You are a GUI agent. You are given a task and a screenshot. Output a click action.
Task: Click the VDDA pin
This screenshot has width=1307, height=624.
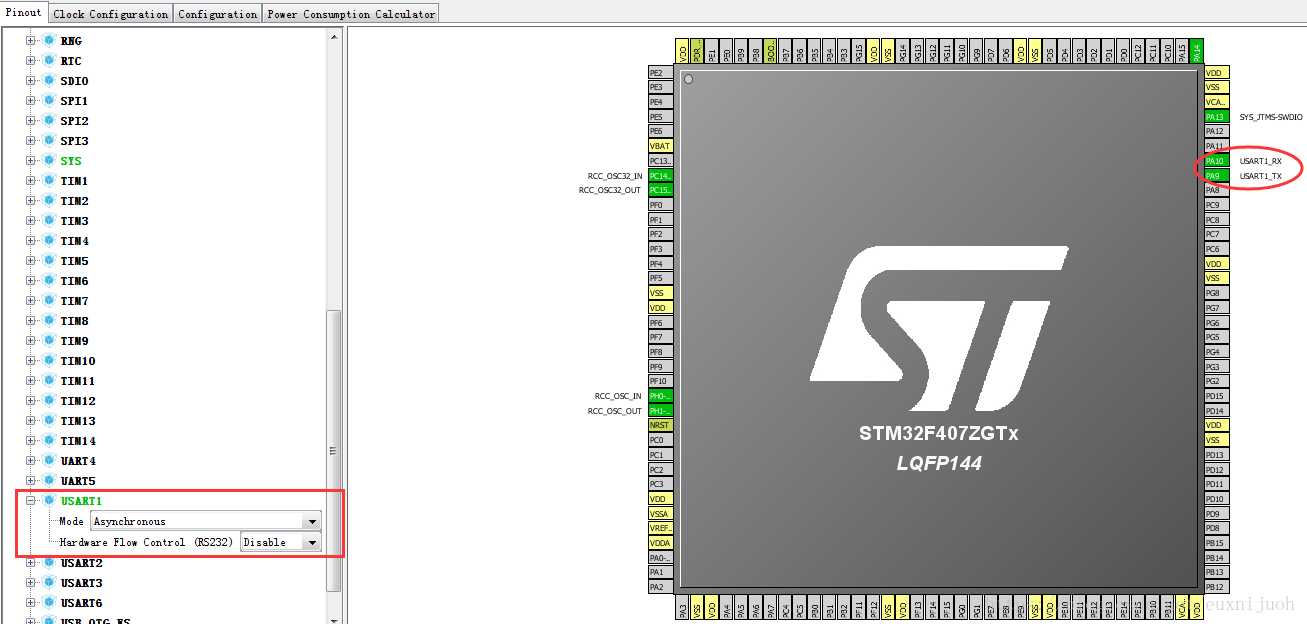(661, 543)
